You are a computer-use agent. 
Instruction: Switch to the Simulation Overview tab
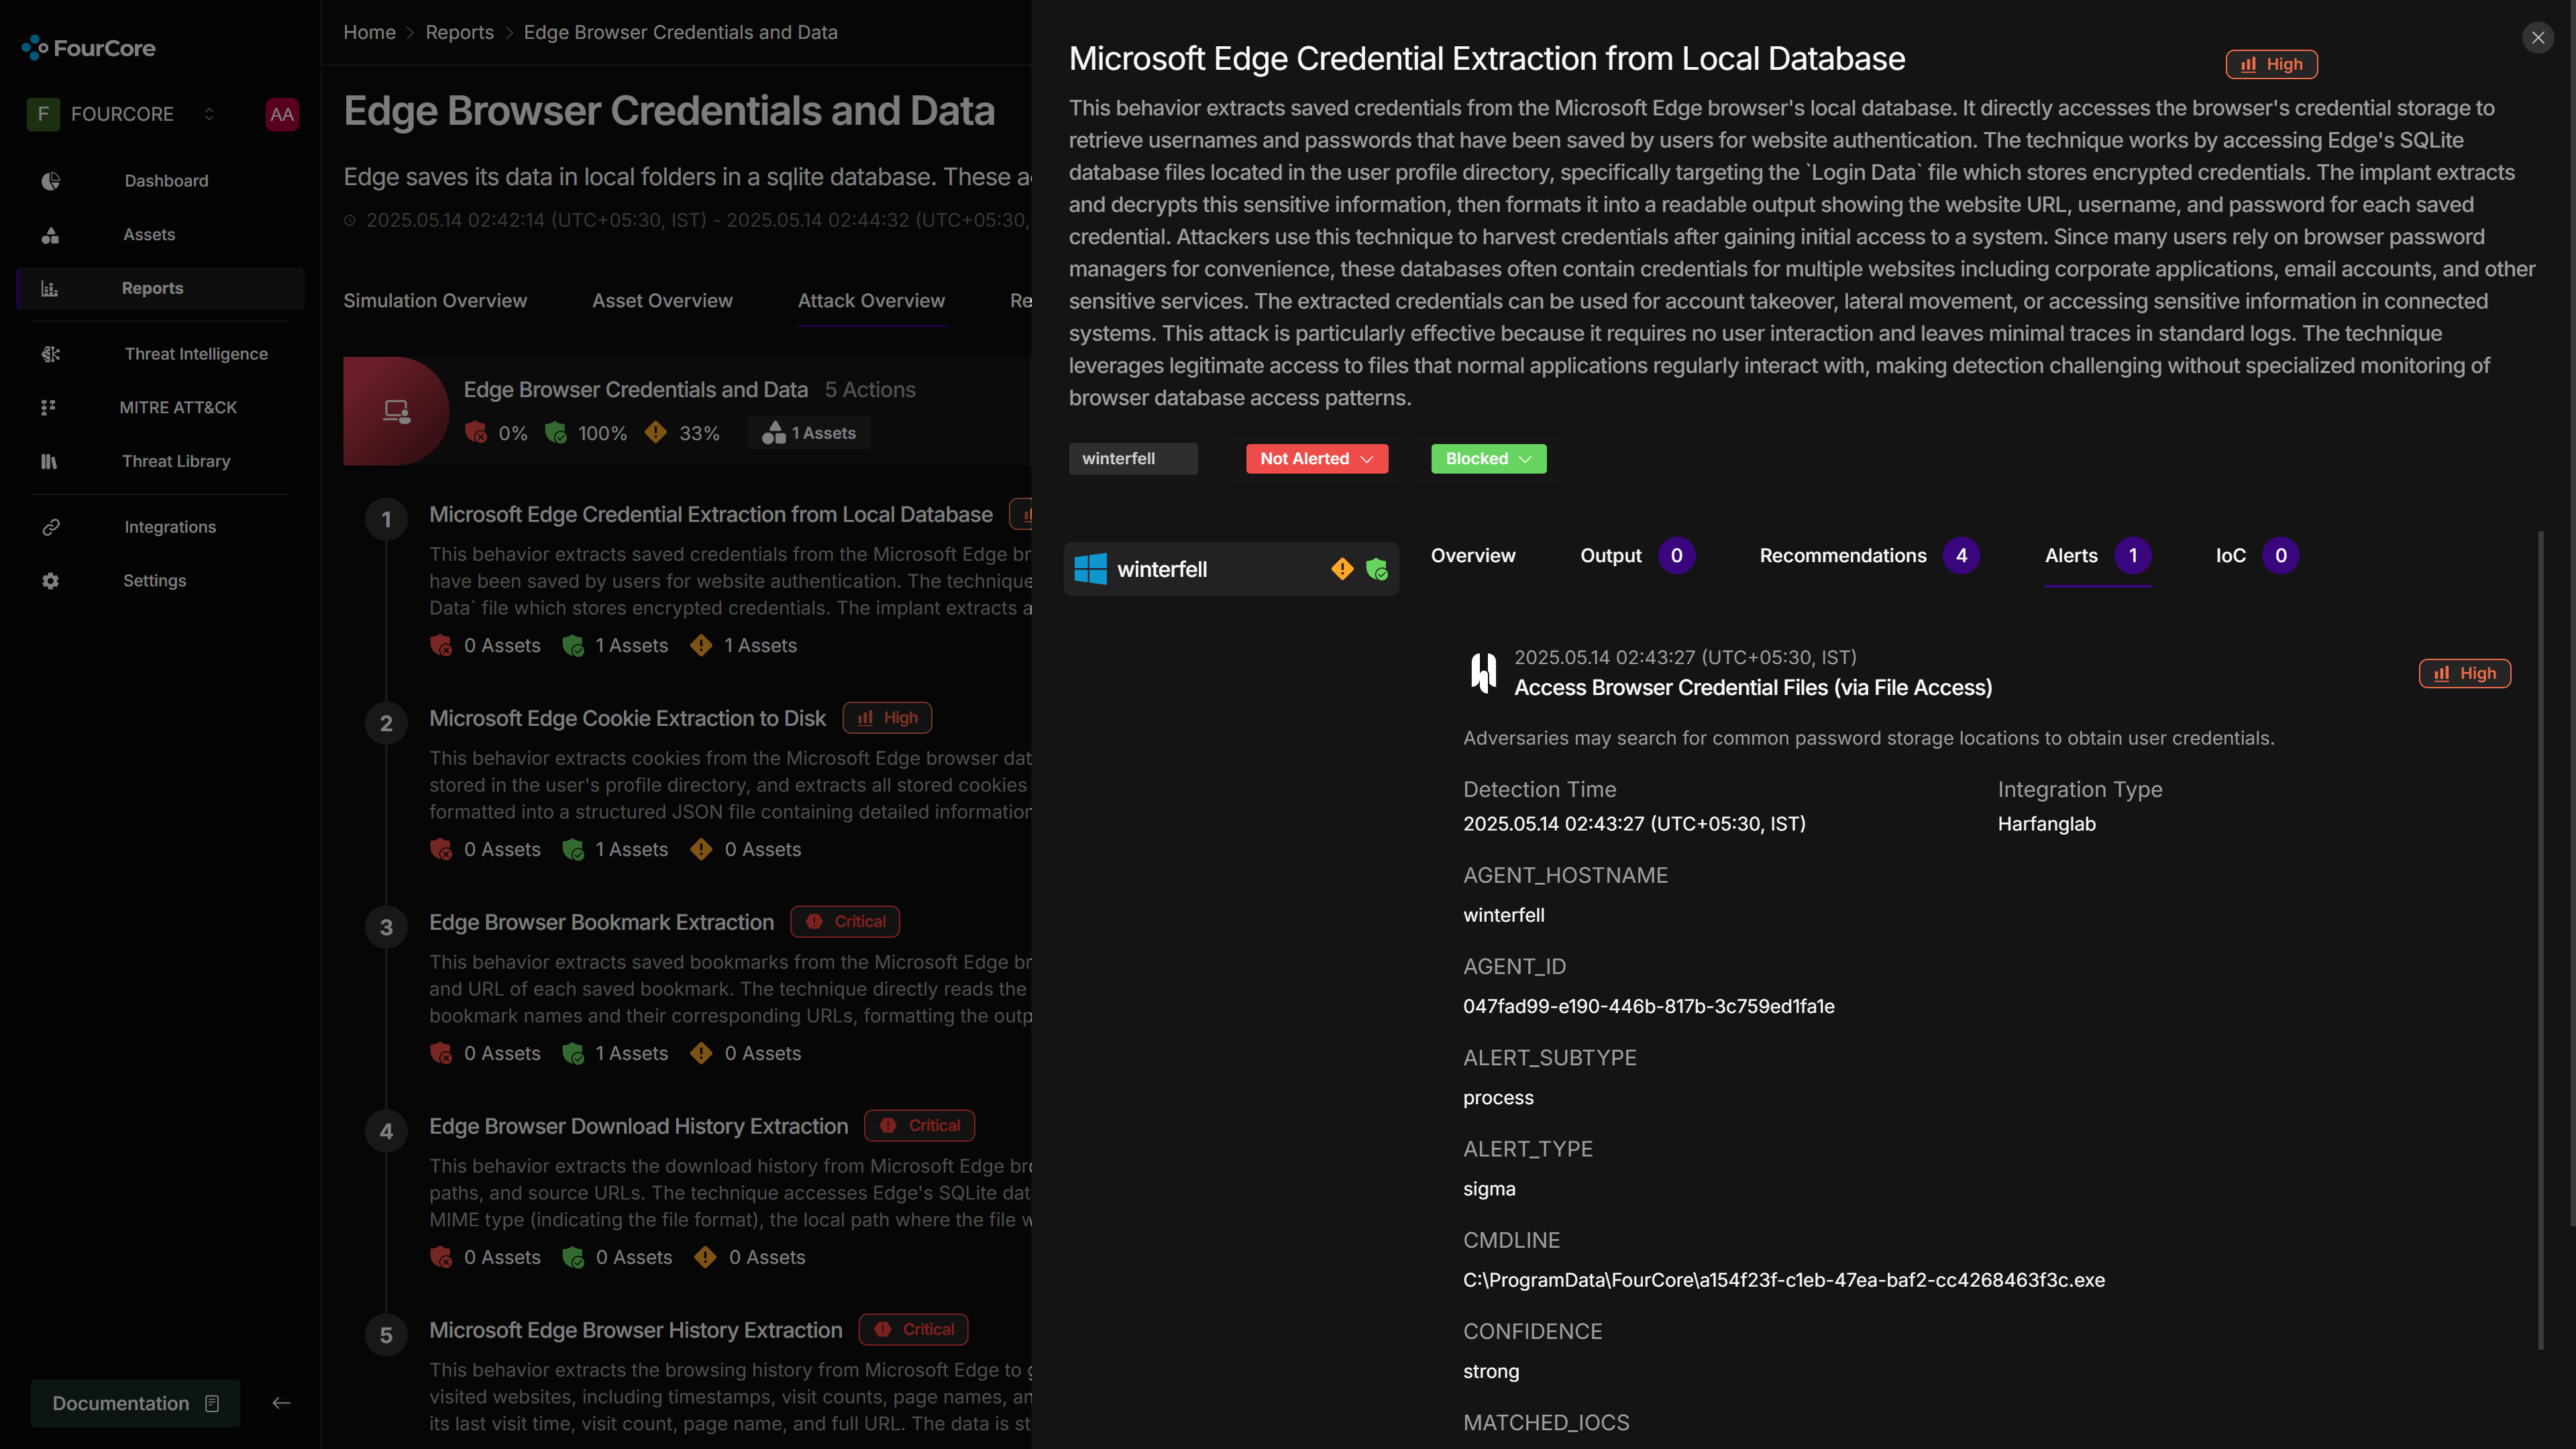[x=435, y=300]
